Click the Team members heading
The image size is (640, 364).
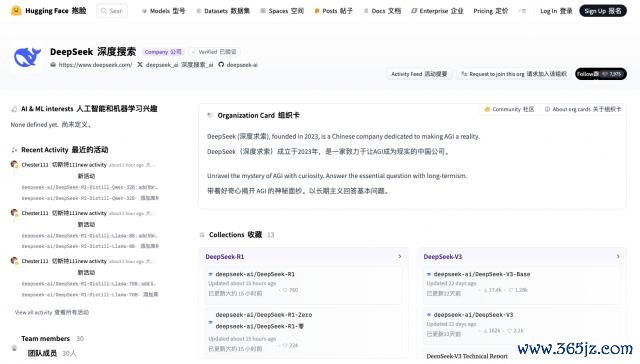point(46,339)
